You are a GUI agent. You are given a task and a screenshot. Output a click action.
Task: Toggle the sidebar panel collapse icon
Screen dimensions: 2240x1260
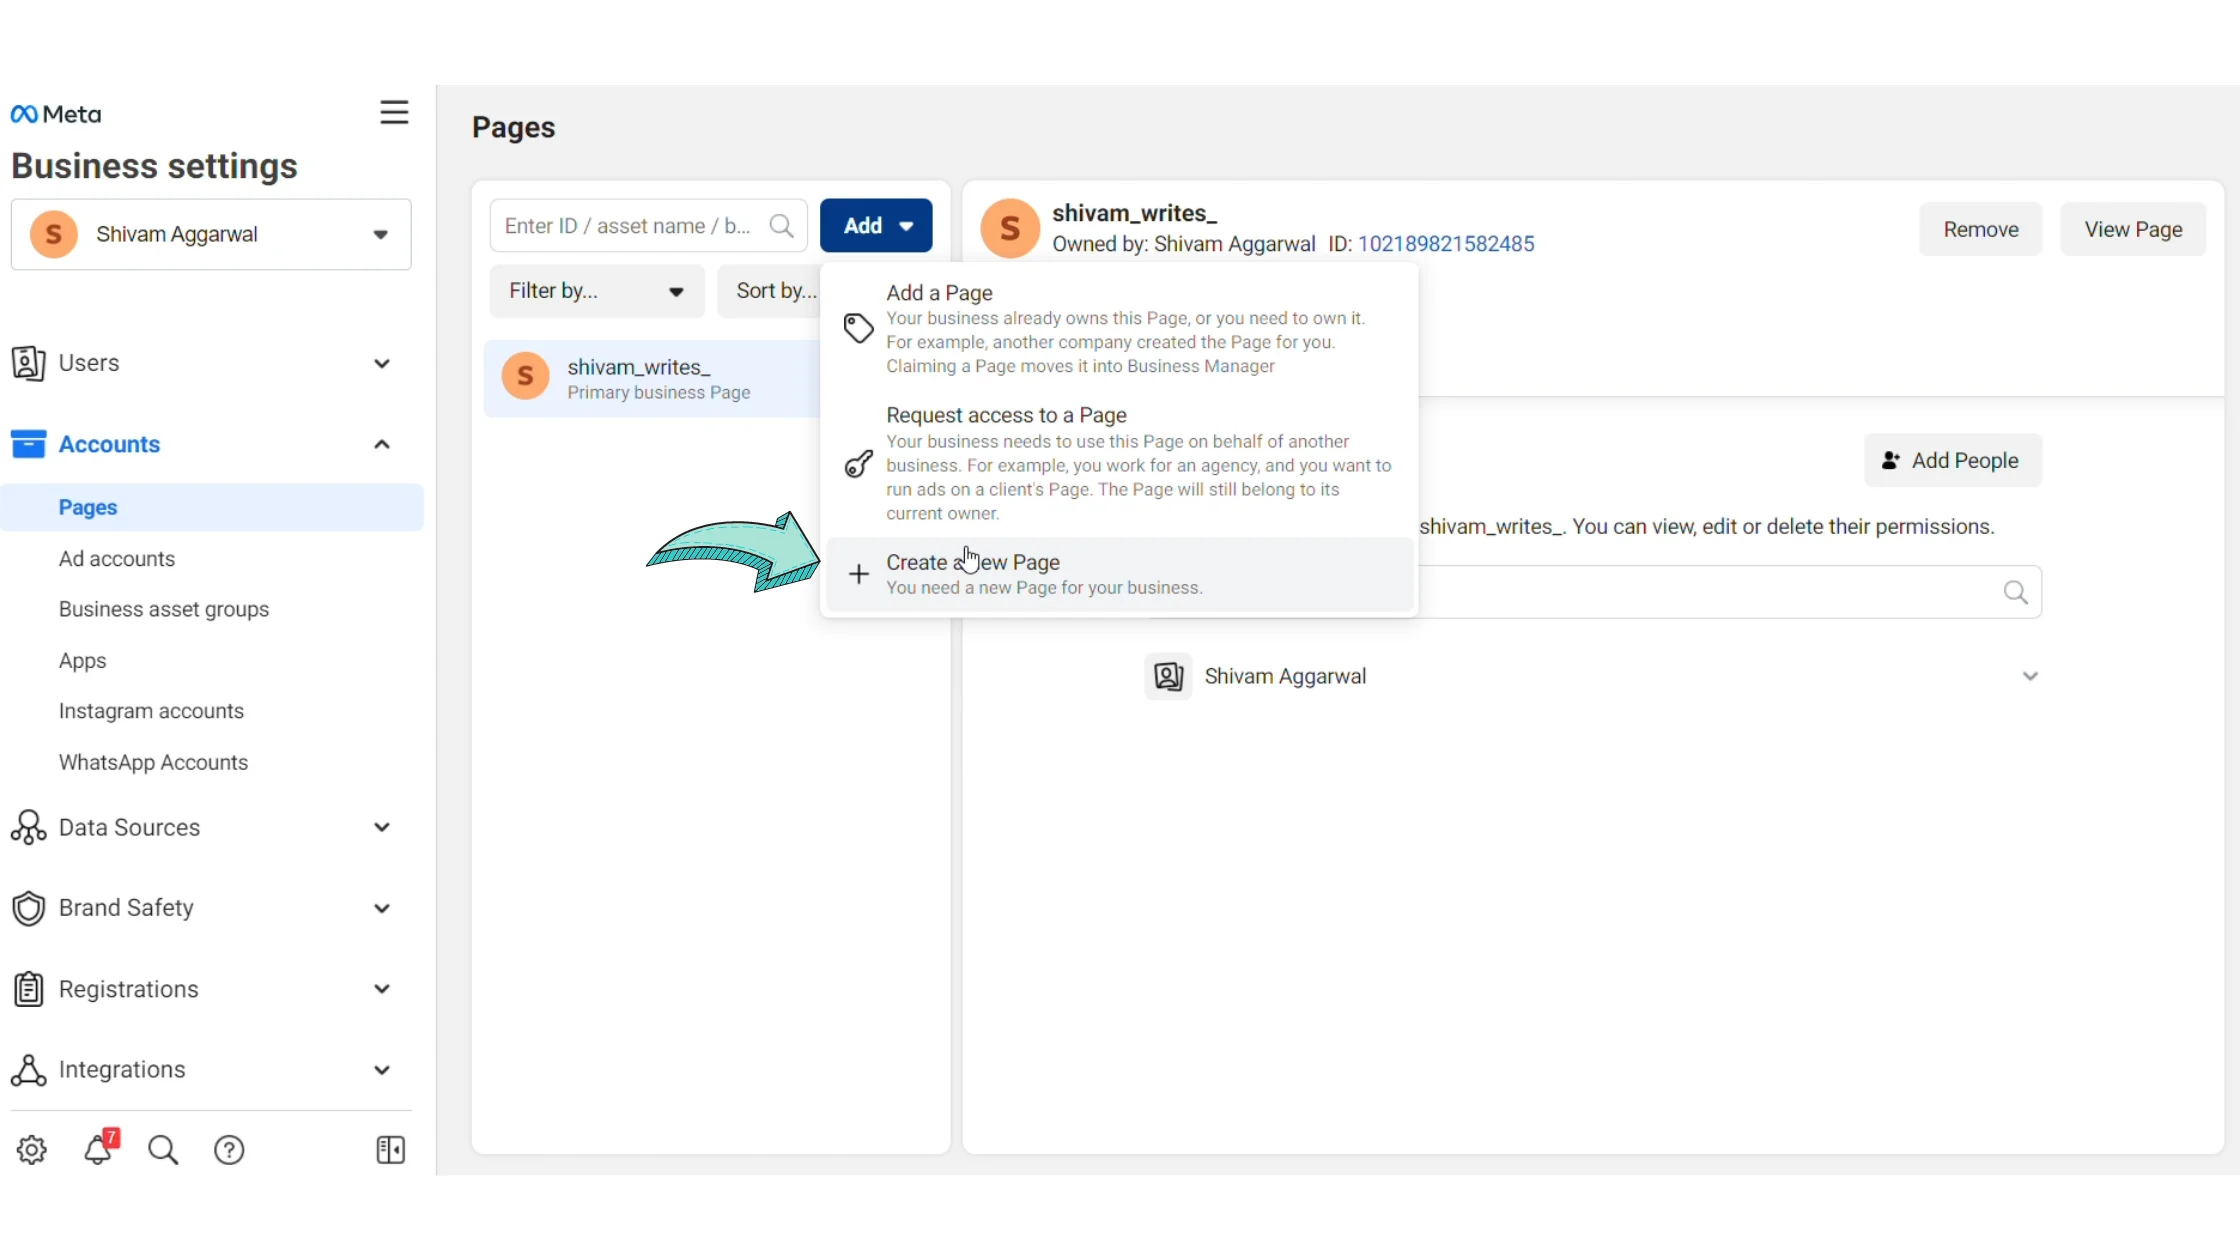(390, 1150)
